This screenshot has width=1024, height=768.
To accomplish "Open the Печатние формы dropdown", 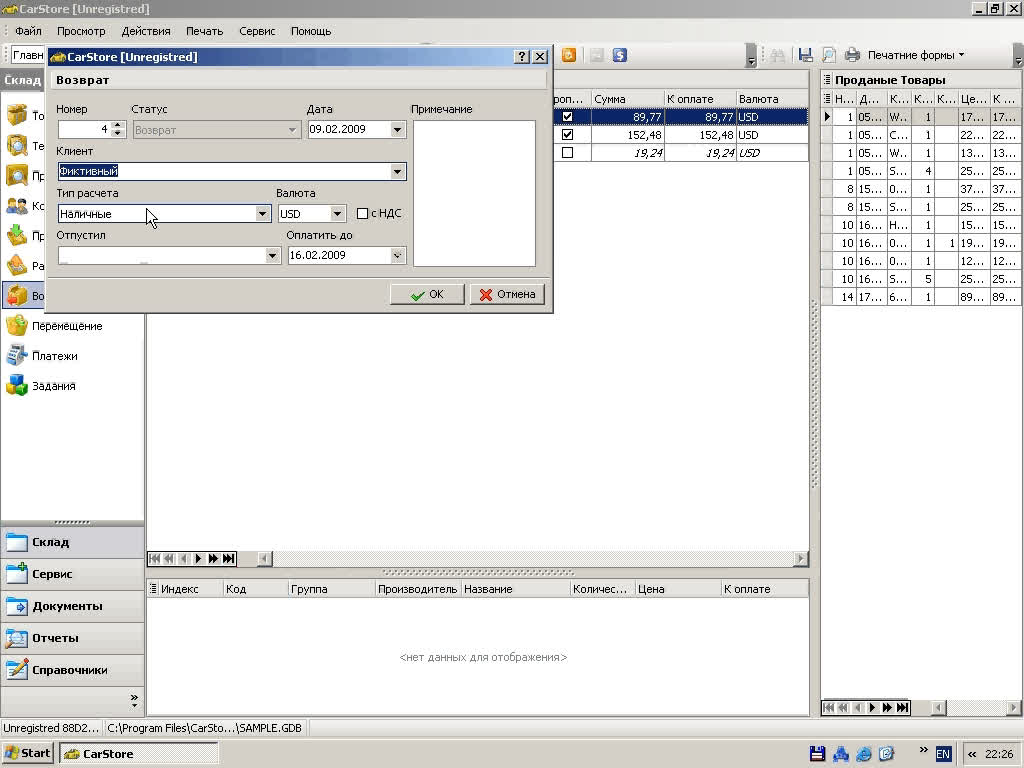I will (916, 56).
